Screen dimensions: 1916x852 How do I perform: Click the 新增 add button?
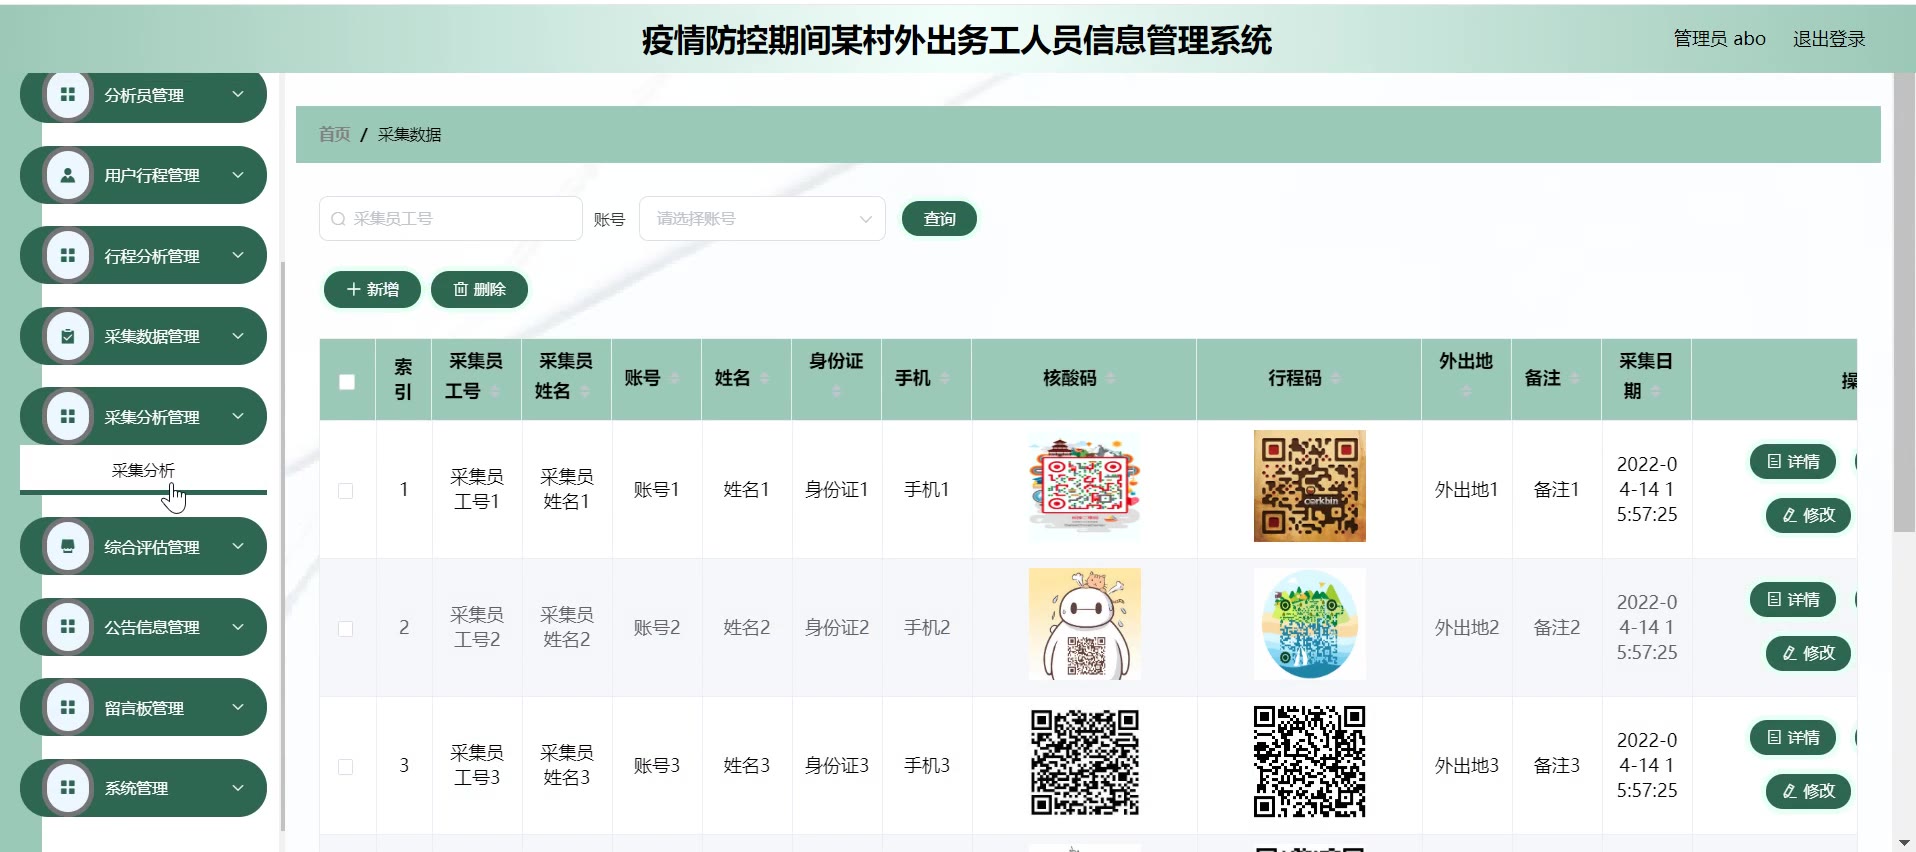point(372,289)
